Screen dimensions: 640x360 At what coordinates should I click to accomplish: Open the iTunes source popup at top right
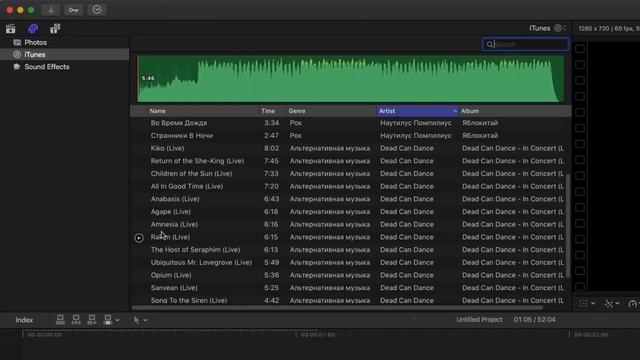coord(547,29)
